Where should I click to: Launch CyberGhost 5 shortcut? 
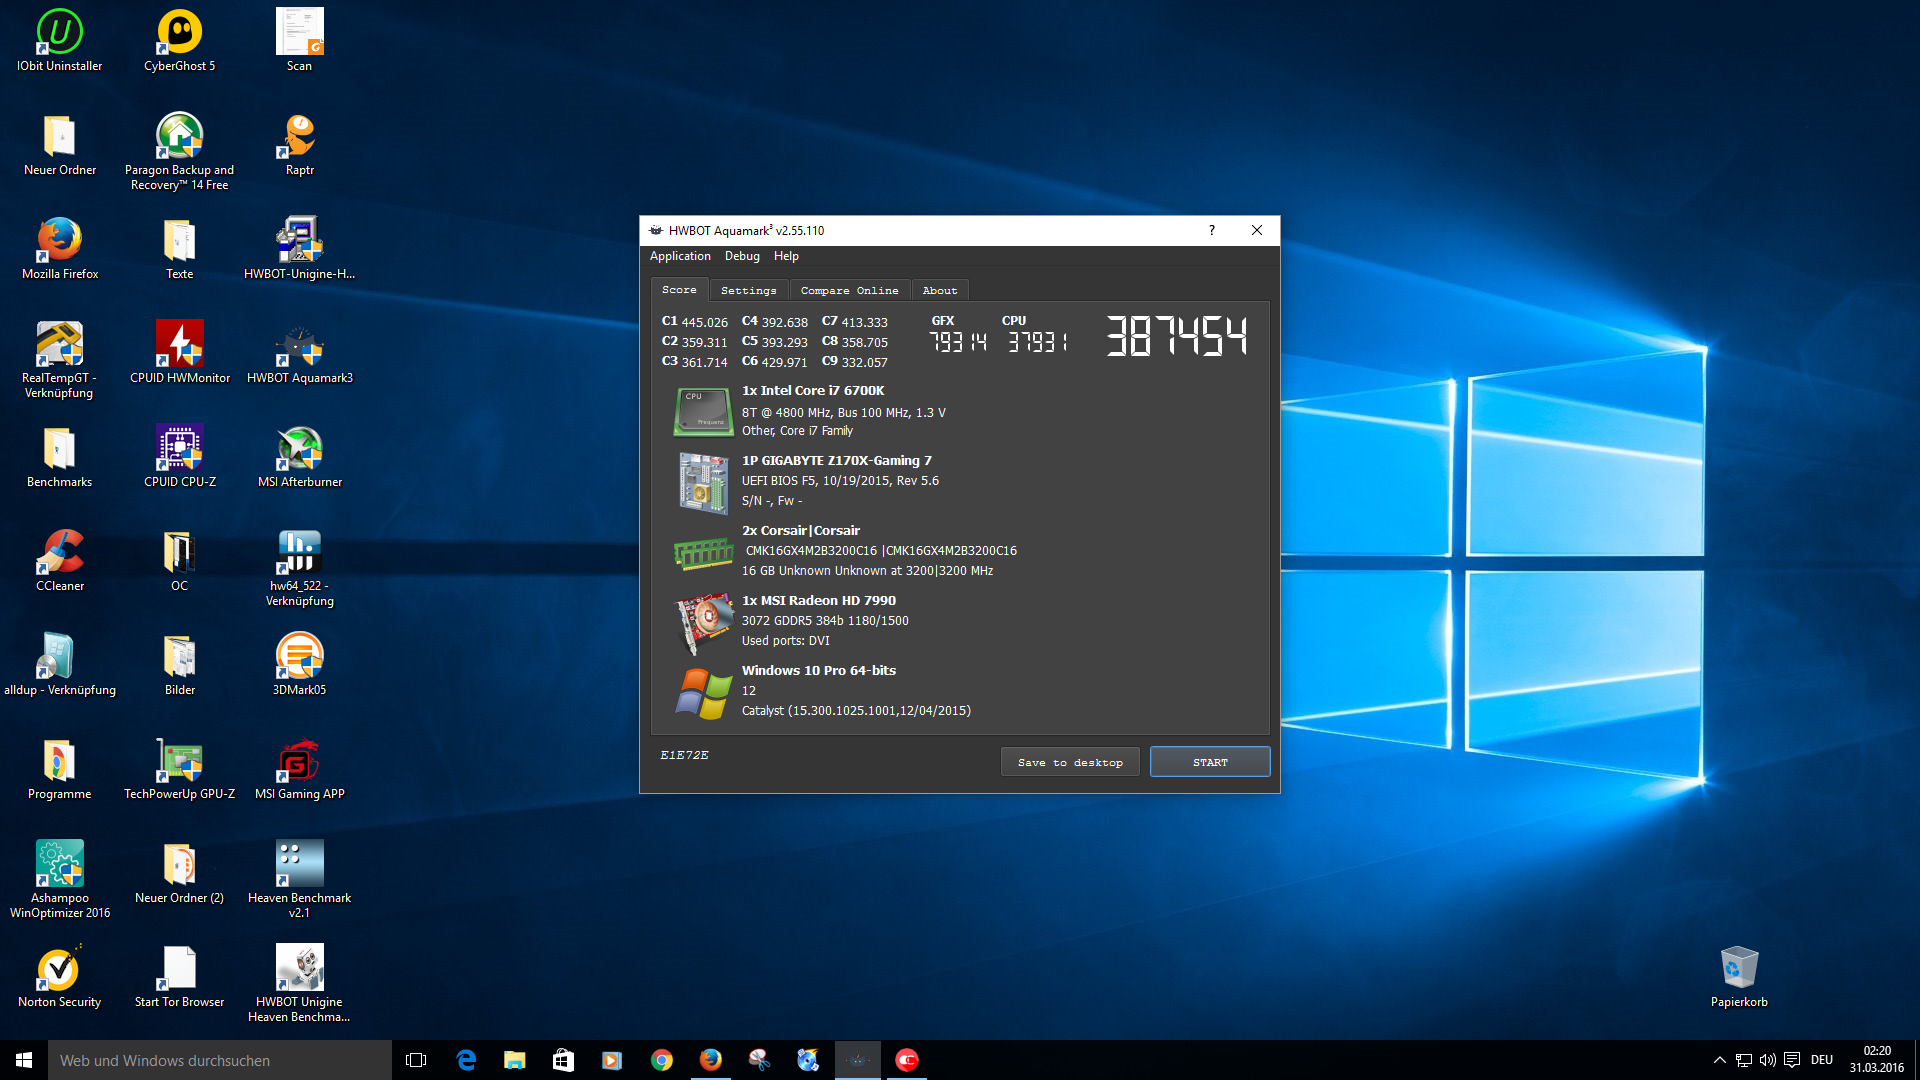pos(180,40)
